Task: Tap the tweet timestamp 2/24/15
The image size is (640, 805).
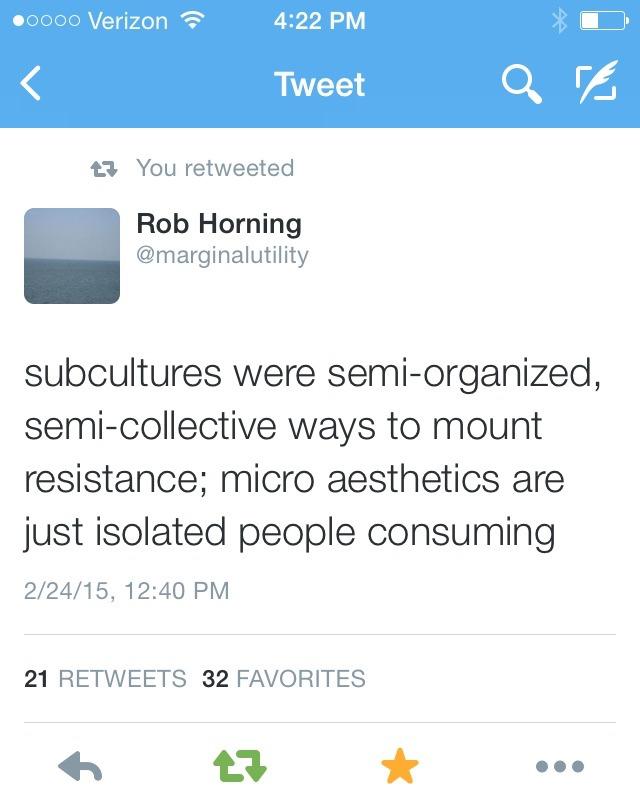Action: click(x=126, y=591)
